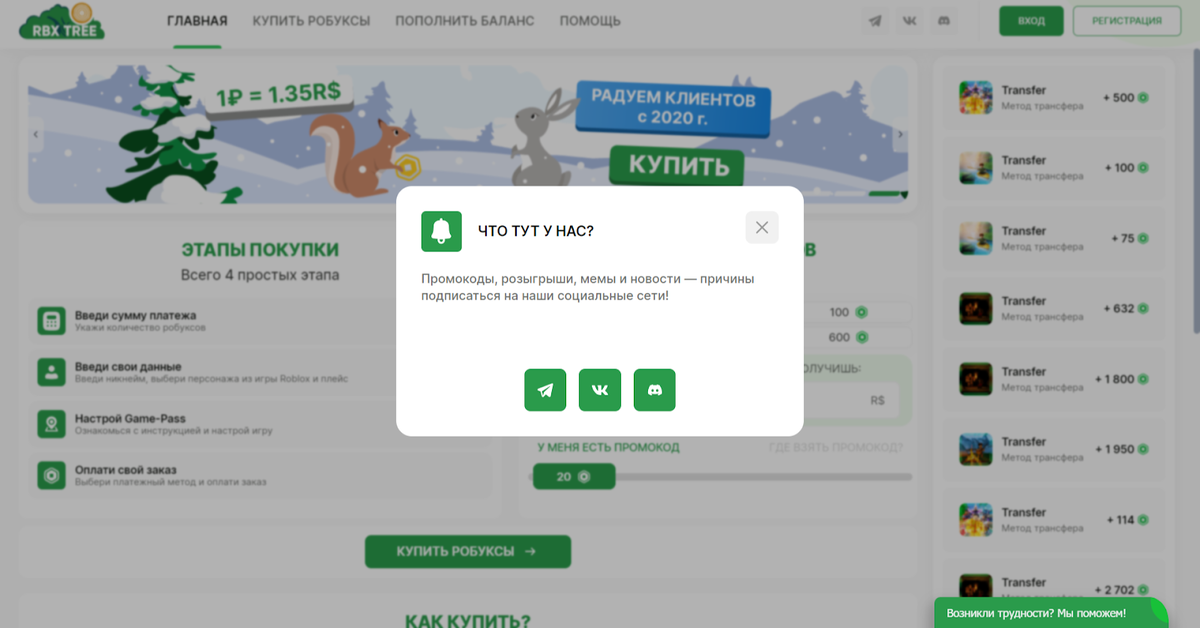Click the КУПИТЬ button on the banner
Image resolution: width=1200 pixels, height=628 pixels.
678,166
